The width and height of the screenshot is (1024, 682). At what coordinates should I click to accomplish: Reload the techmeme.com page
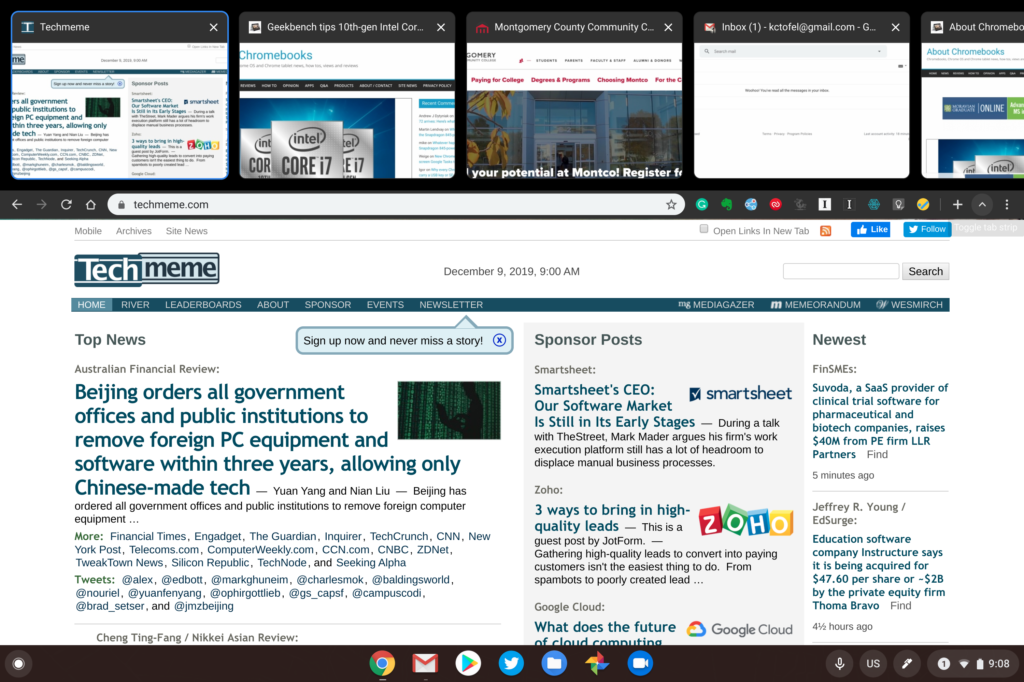[66, 204]
